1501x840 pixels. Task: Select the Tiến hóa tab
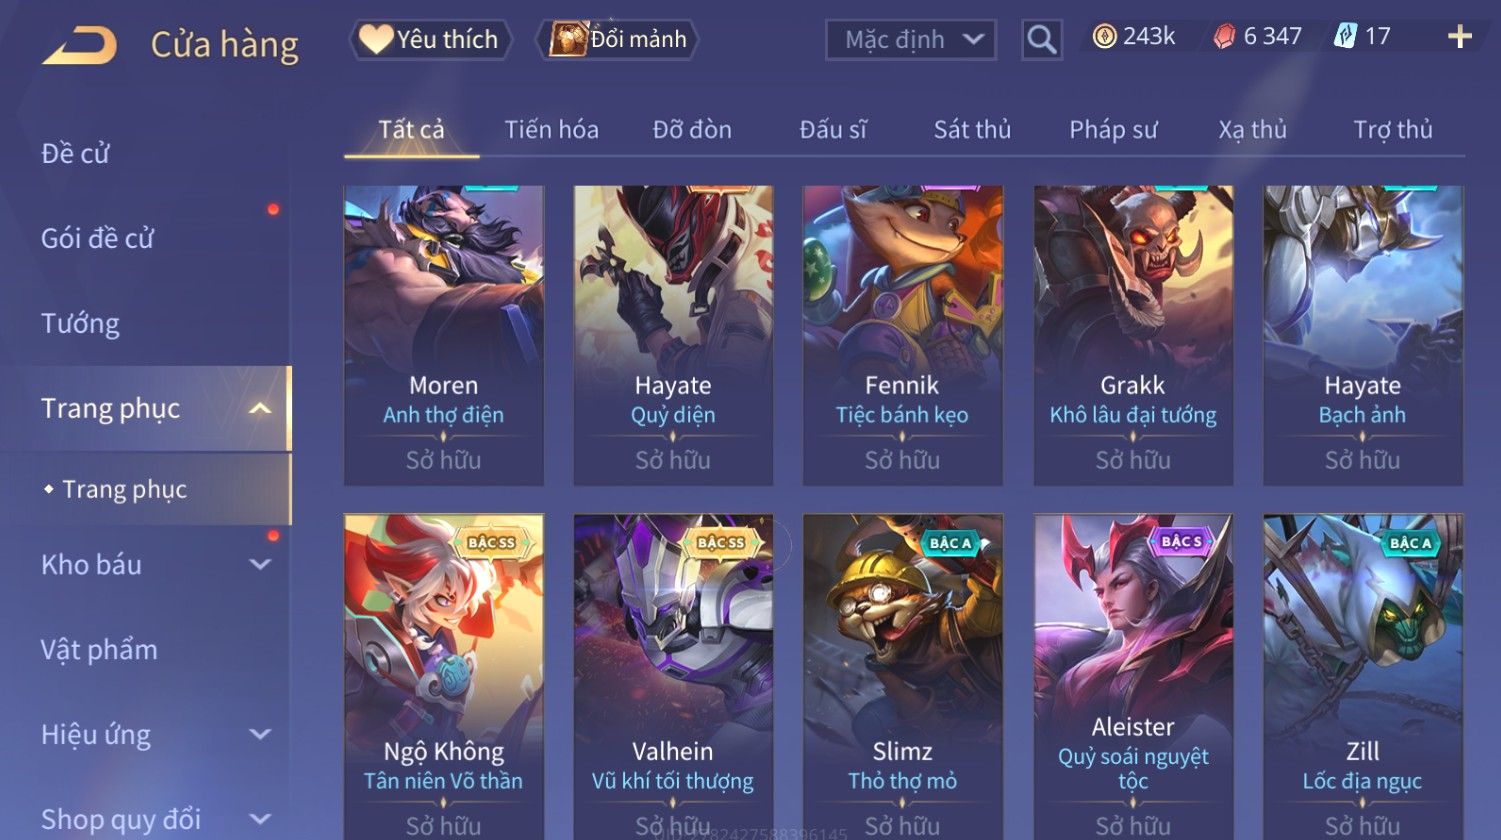(551, 129)
